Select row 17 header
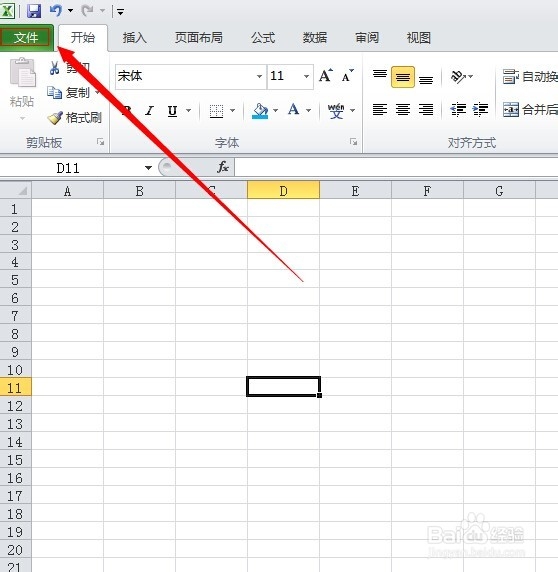The image size is (558, 572). point(15,495)
